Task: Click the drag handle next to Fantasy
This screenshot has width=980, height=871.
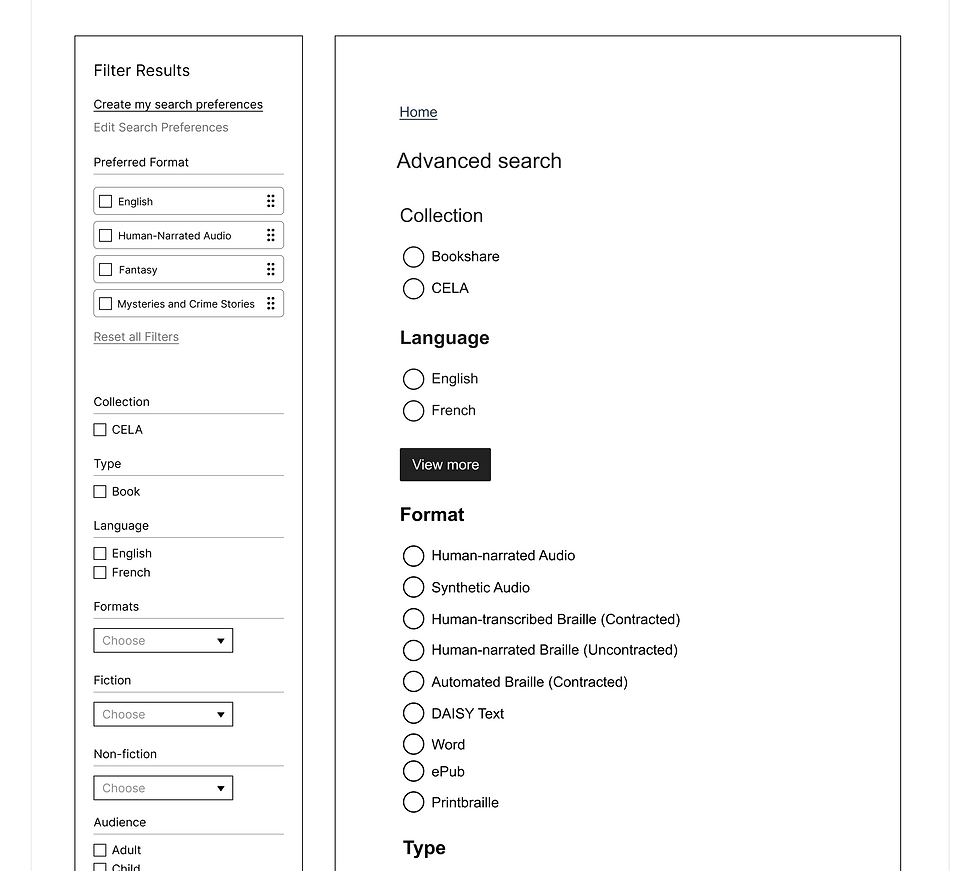Action: coord(270,268)
